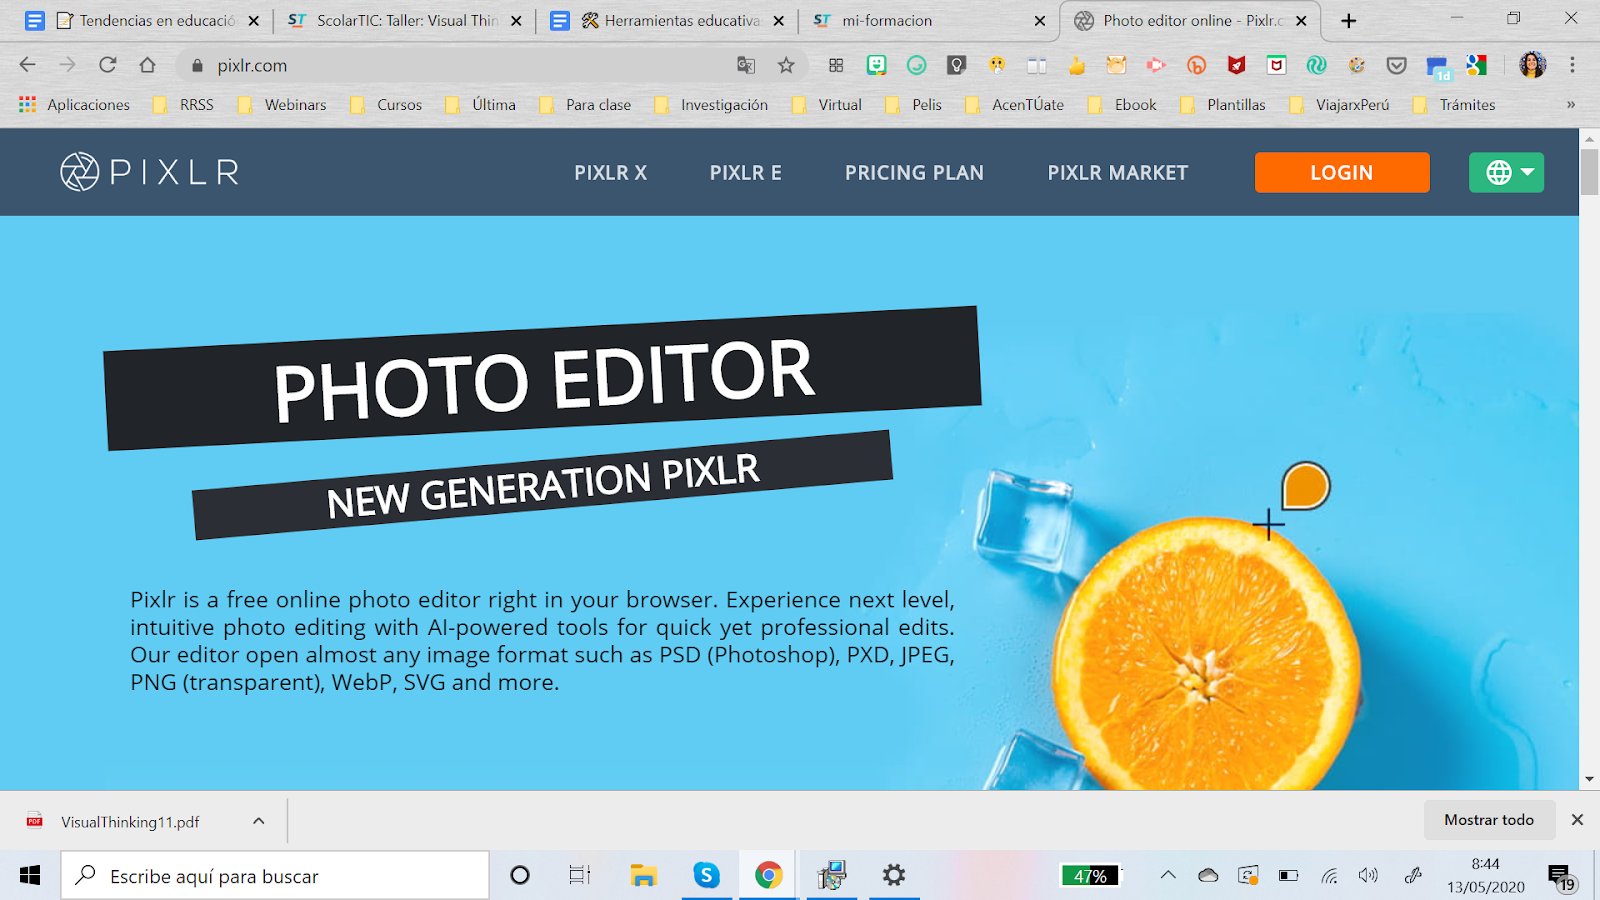
Task: Click the 8:44 clock and date
Action: (x=1485, y=876)
